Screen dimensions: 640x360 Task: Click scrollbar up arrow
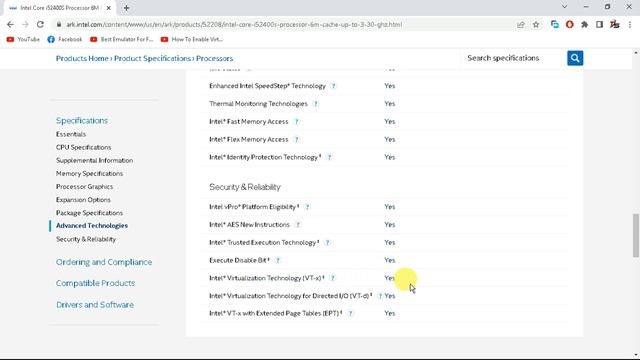click(x=636, y=53)
